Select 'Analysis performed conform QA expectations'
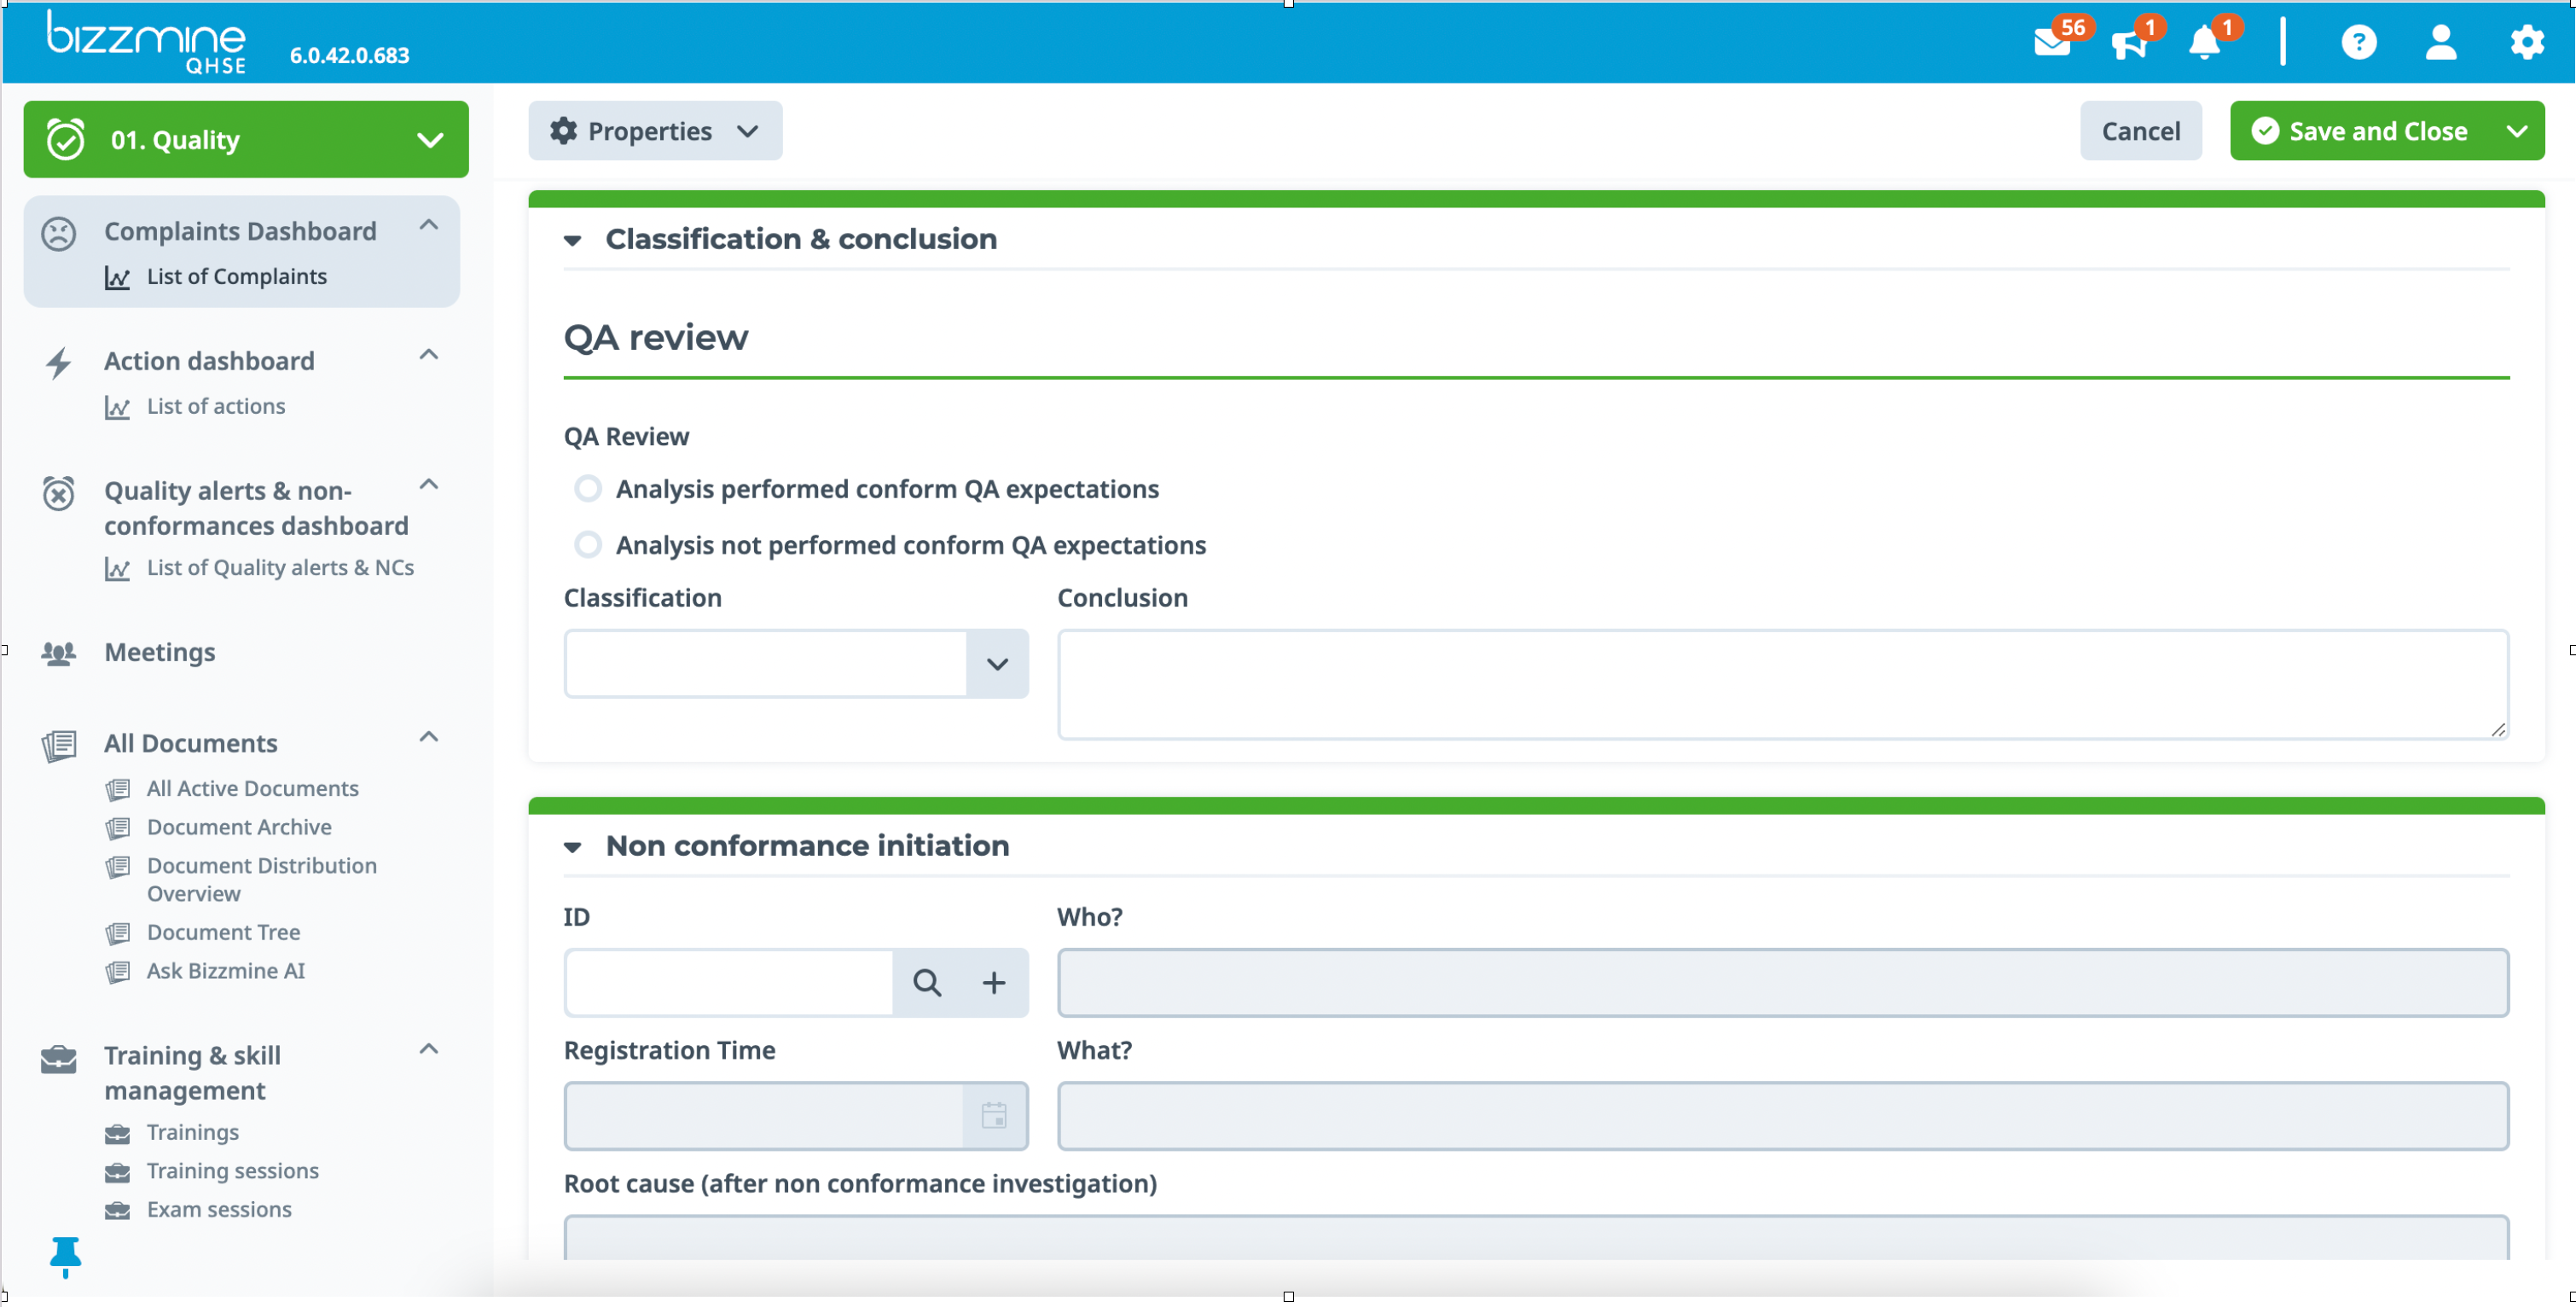 click(588, 488)
